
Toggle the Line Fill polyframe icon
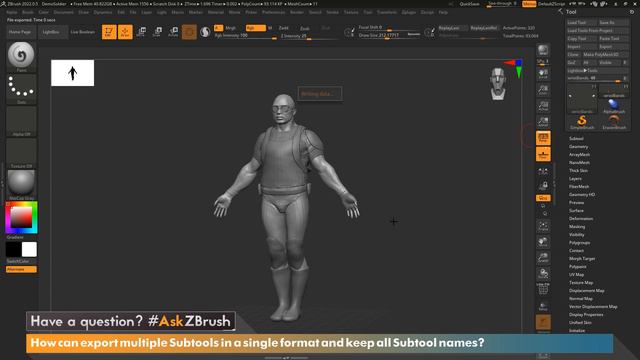(543, 289)
